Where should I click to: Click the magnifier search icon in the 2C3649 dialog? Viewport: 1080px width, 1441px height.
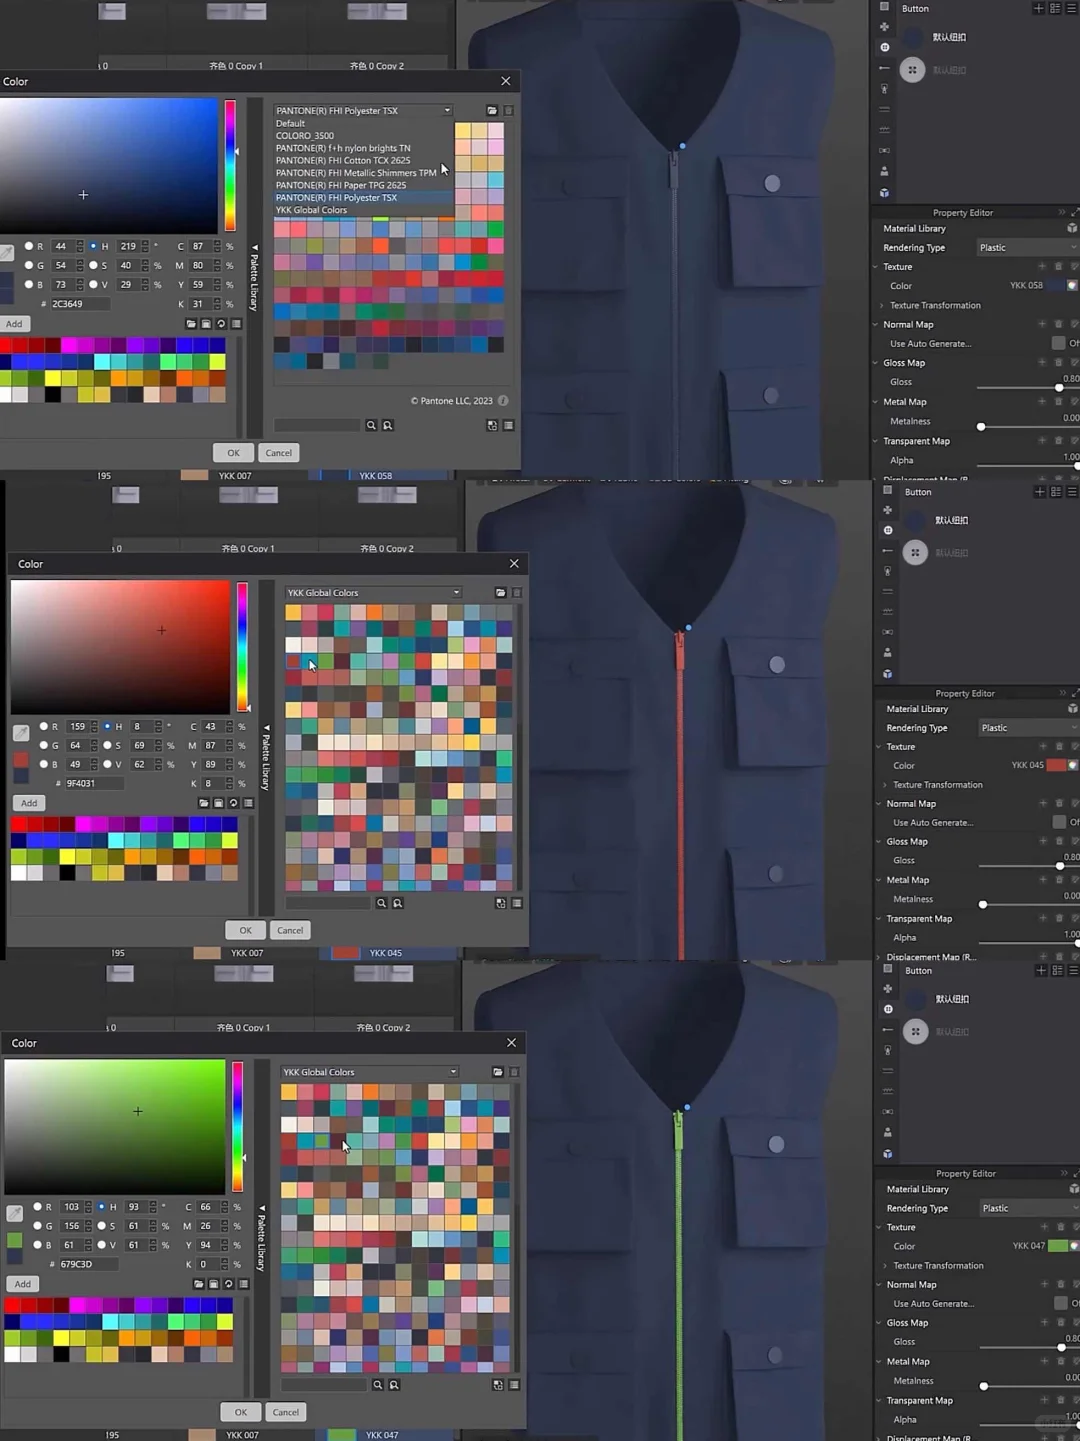pos(371,425)
